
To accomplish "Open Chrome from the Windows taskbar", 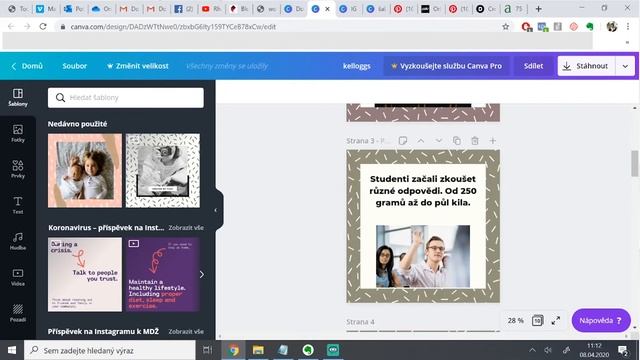I will coord(234,350).
